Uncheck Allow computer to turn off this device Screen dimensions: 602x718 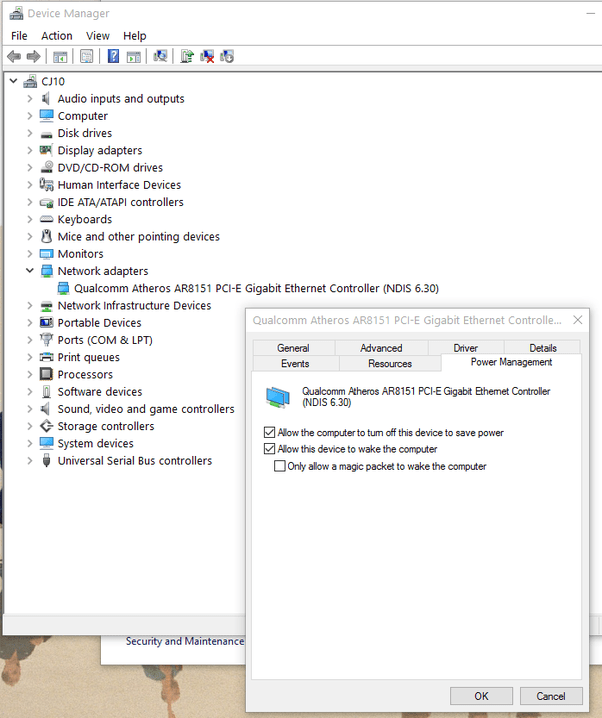pos(270,432)
